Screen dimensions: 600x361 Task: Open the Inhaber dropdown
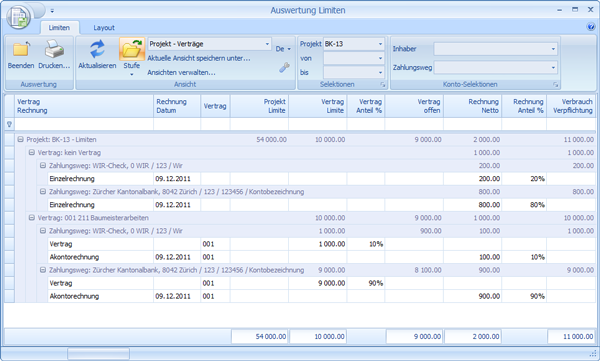553,49
